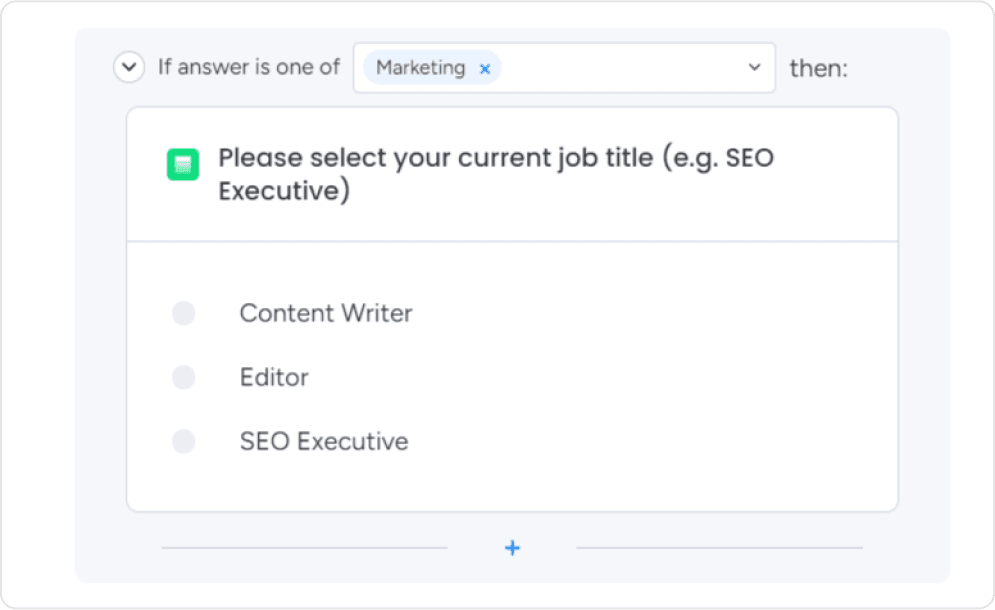The image size is (995, 610).
Task: Click the Editor option label
Action: (274, 377)
